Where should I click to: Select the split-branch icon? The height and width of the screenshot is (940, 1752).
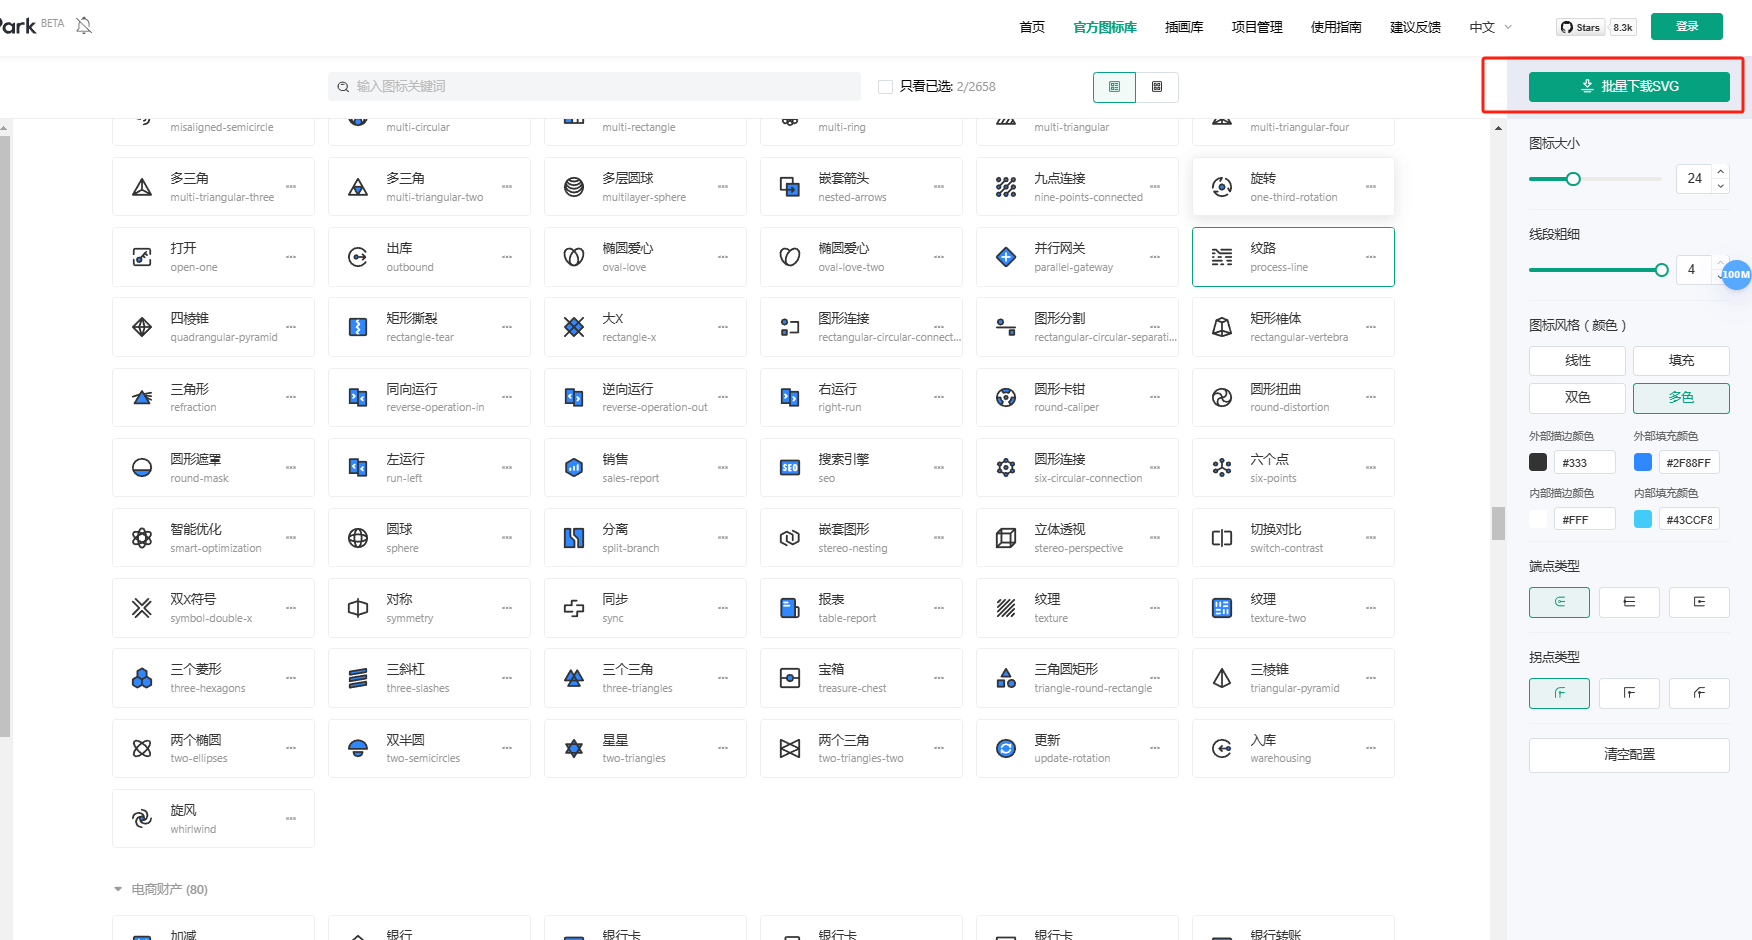tap(645, 538)
